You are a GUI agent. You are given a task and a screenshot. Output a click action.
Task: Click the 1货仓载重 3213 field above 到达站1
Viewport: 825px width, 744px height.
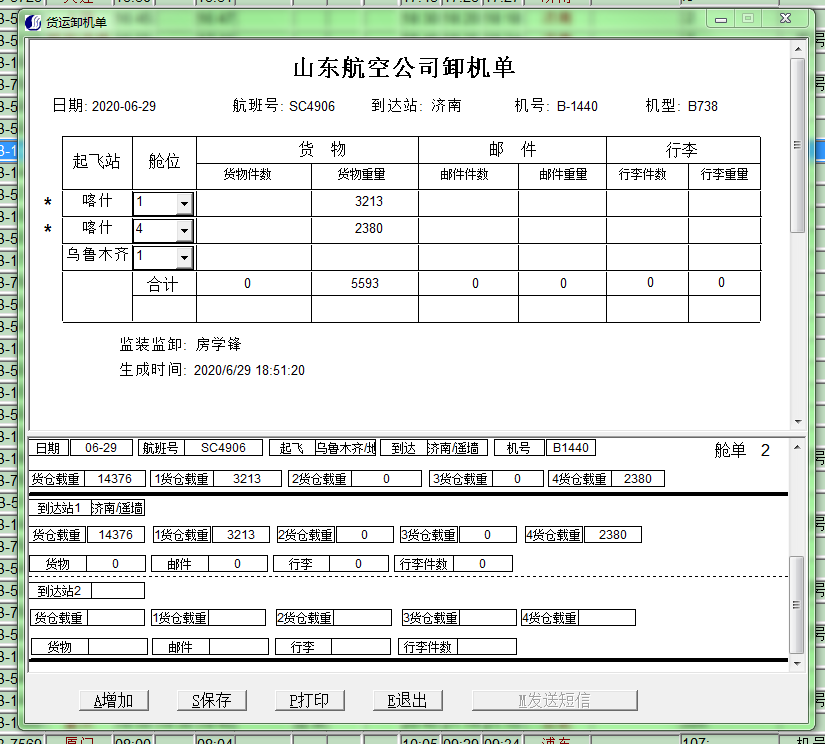coord(247,479)
